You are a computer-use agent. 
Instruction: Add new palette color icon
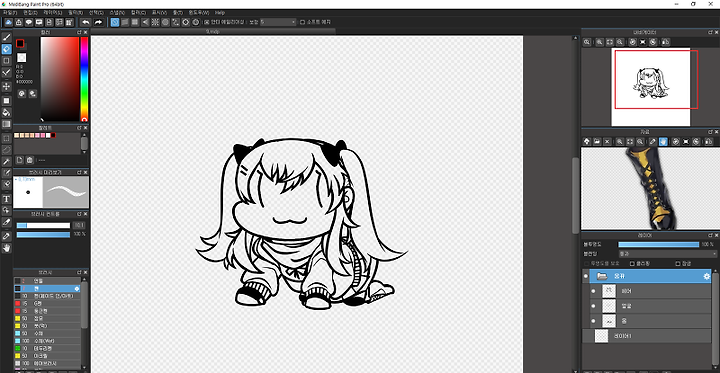click(x=20, y=160)
